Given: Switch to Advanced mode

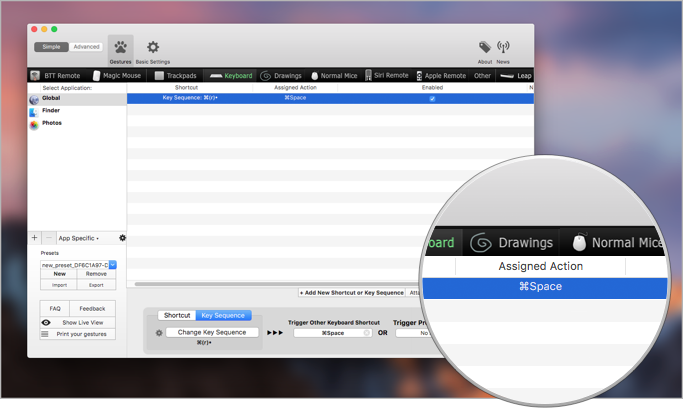Looking at the screenshot, I should [86, 47].
